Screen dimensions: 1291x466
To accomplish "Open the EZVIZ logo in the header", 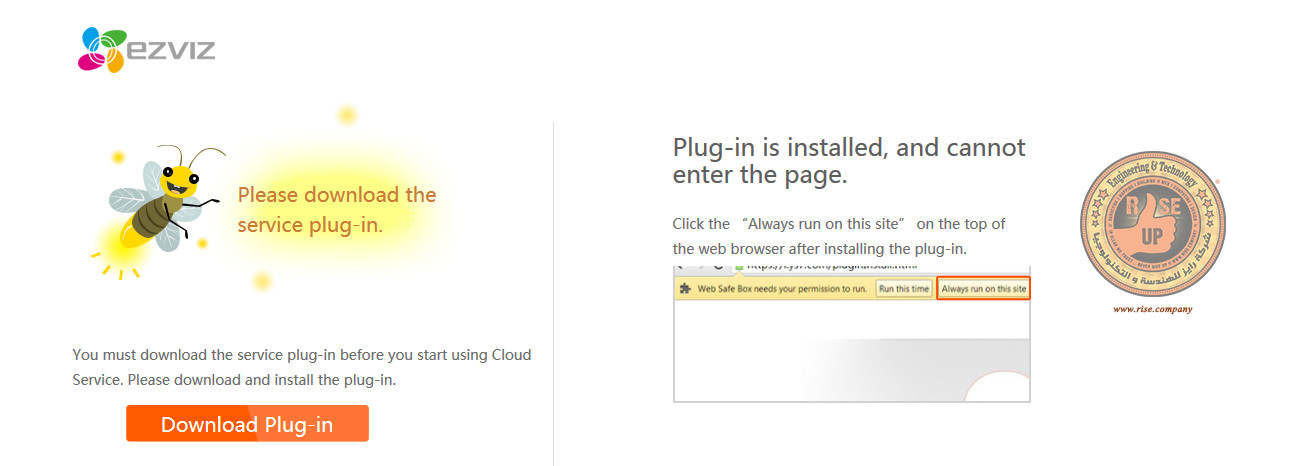I will [x=146, y=49].
